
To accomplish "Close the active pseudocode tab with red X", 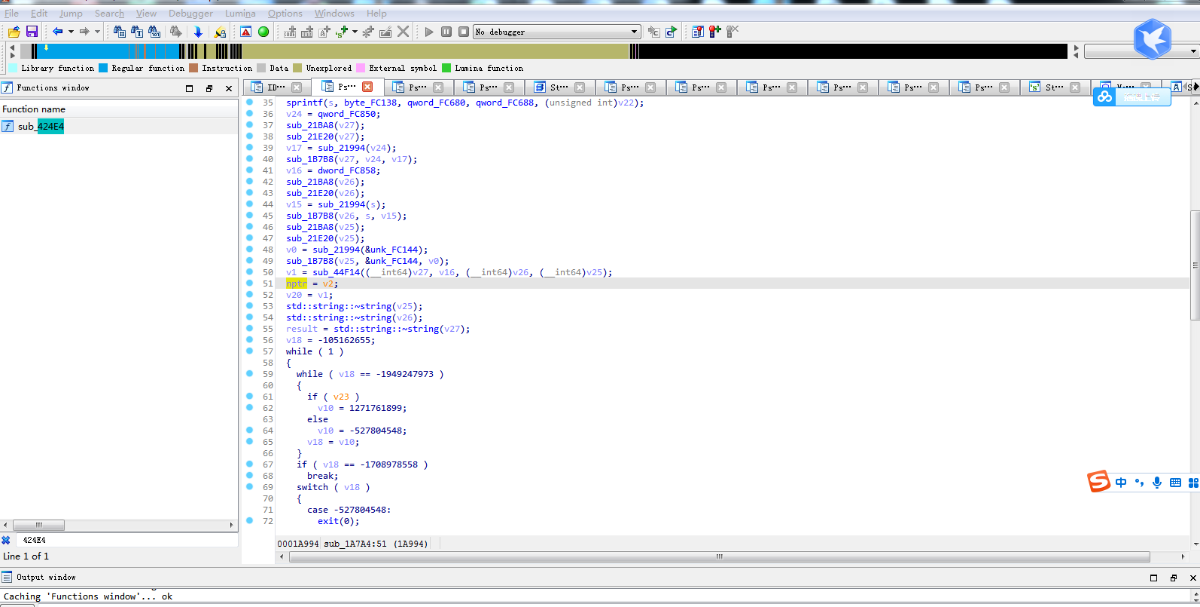I will (367, 87).
